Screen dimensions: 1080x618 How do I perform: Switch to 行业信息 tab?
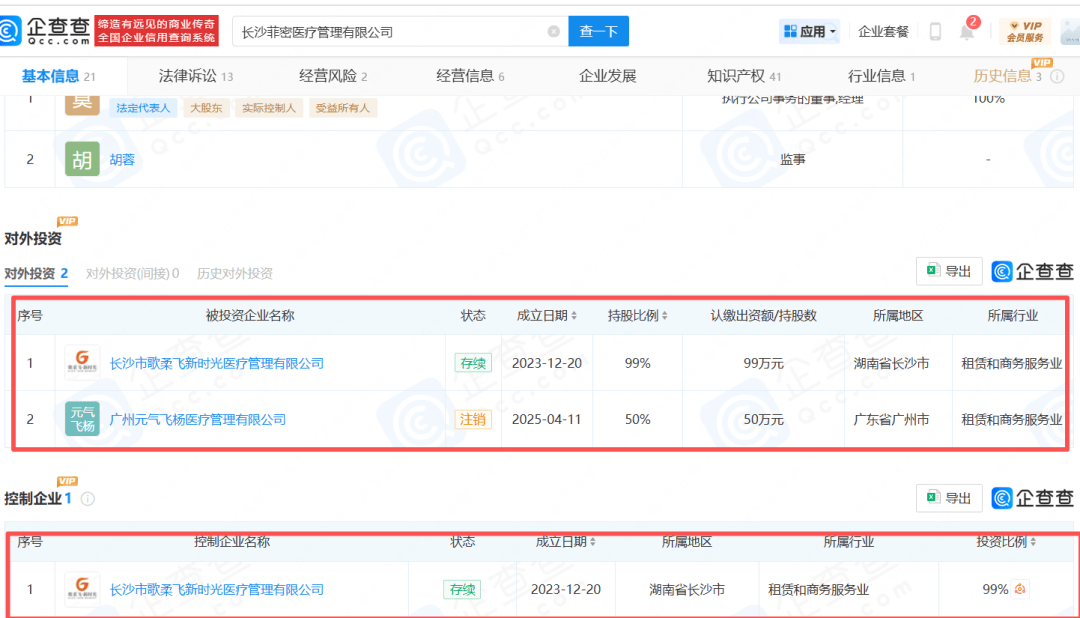[x=881, y=76]
